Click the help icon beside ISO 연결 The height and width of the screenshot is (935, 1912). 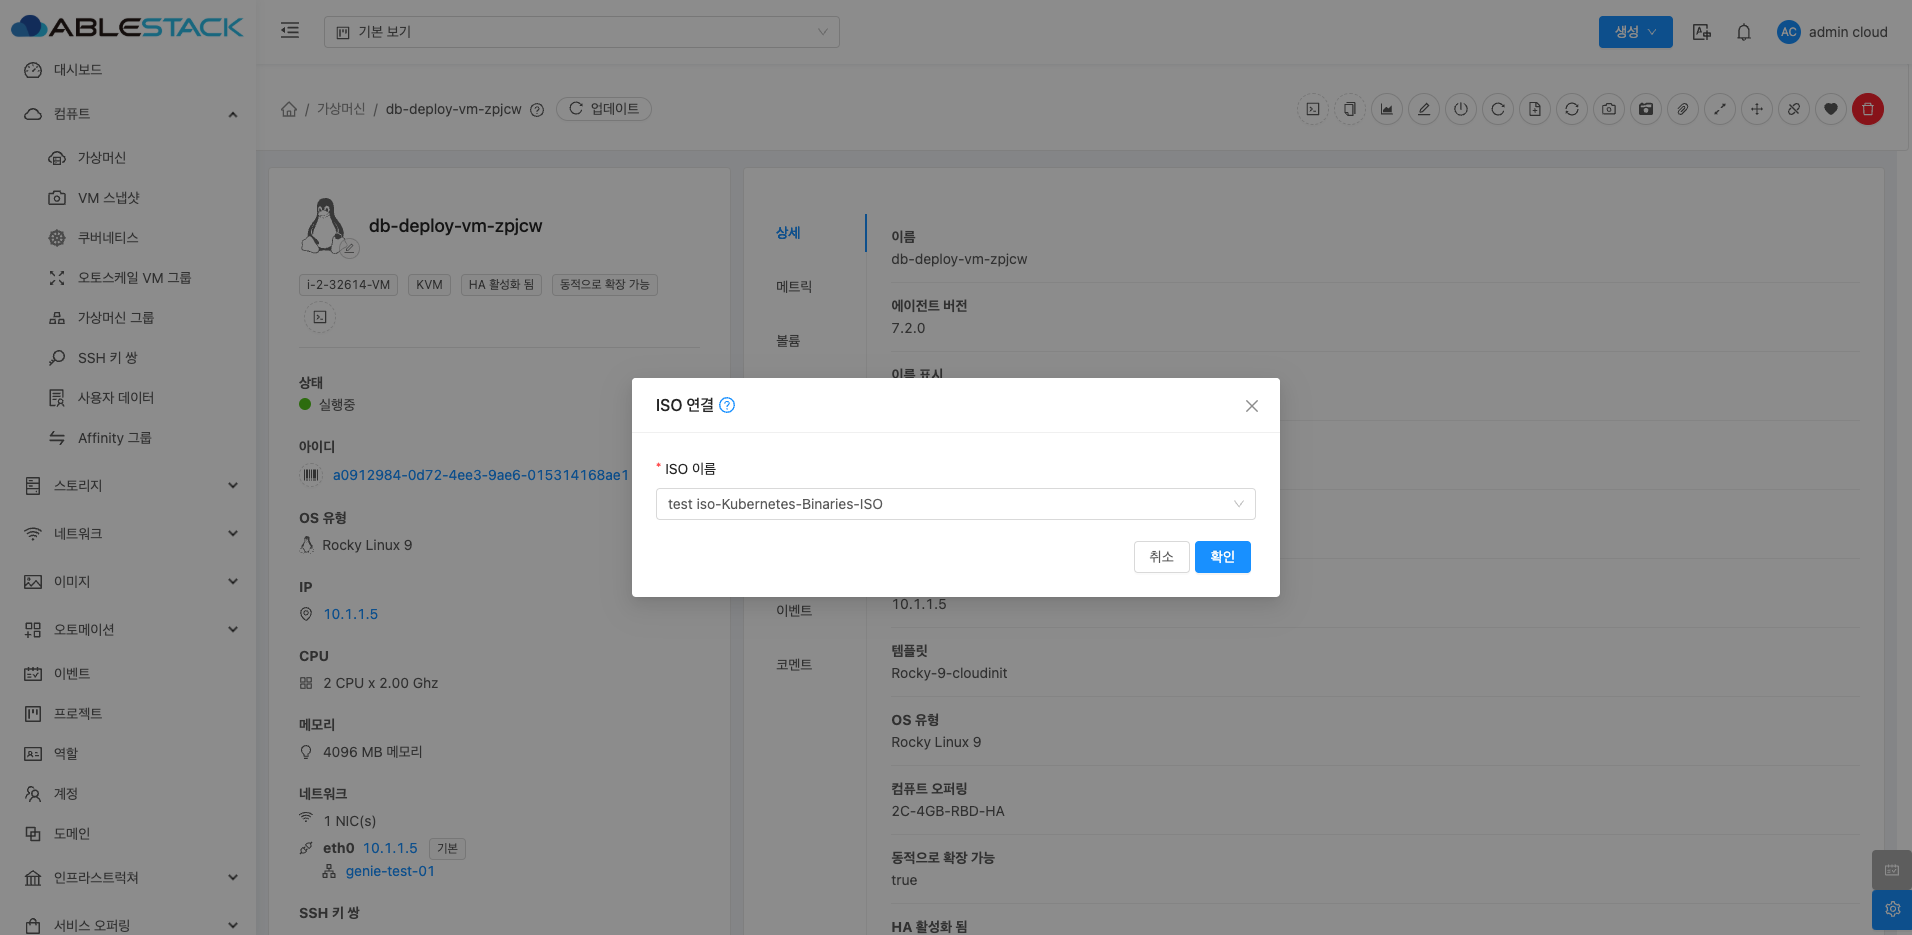pos(727,405)
